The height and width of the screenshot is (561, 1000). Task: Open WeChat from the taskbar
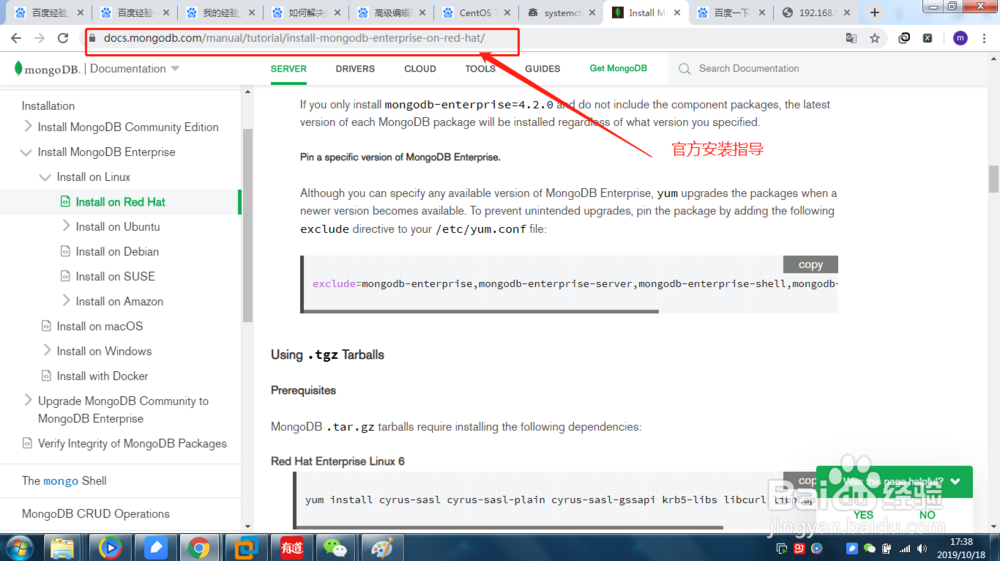[335, 548]
